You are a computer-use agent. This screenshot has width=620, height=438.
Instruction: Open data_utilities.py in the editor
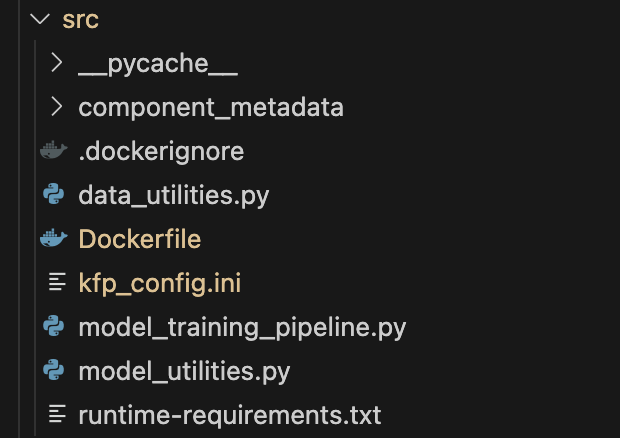coord(174,195)
